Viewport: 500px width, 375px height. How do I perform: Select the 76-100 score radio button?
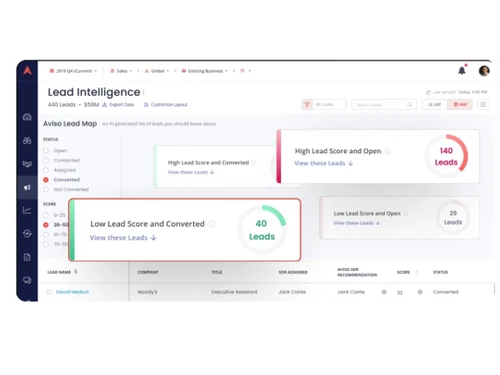click(46, 244)
